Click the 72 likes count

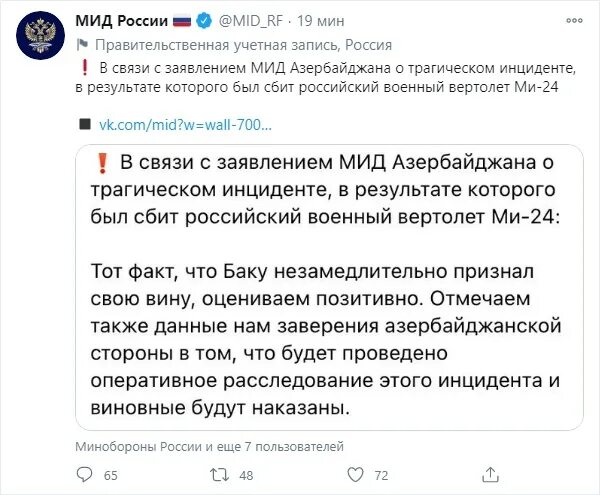click(x=381, y=475)
